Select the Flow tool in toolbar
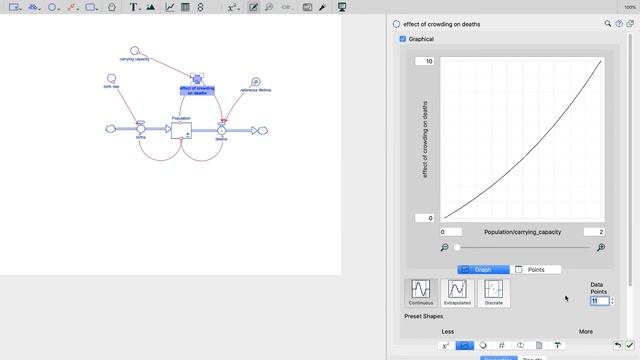 pyautogui.click(x=34, y=7)
